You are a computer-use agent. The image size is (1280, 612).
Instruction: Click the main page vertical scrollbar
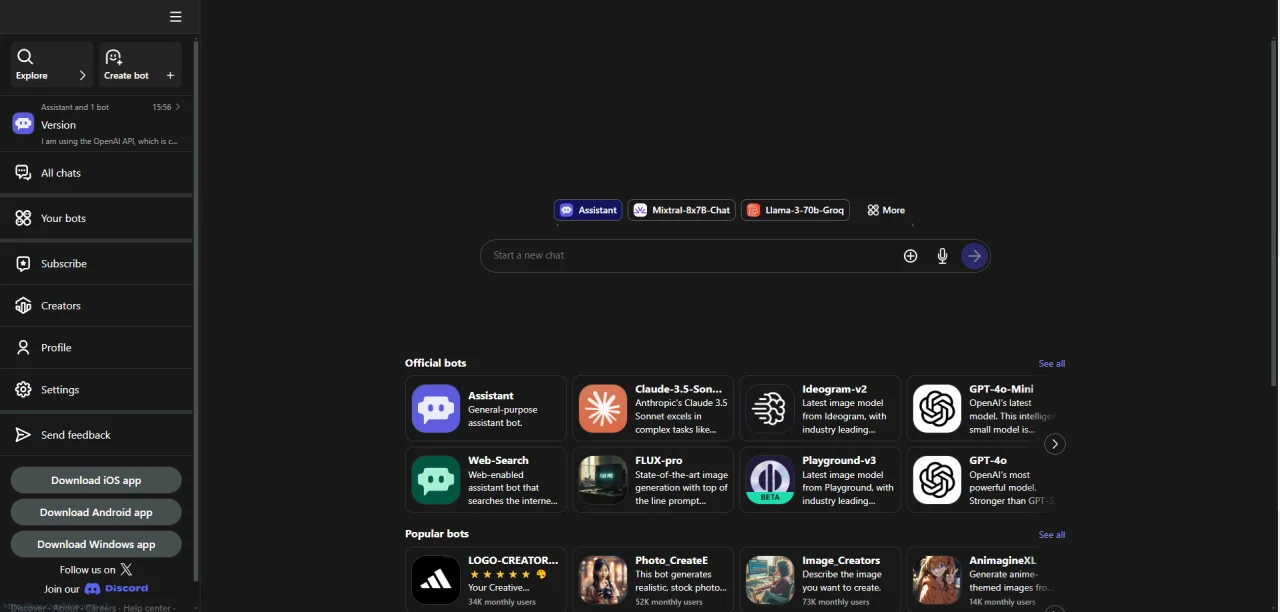tap(1274, 212)
